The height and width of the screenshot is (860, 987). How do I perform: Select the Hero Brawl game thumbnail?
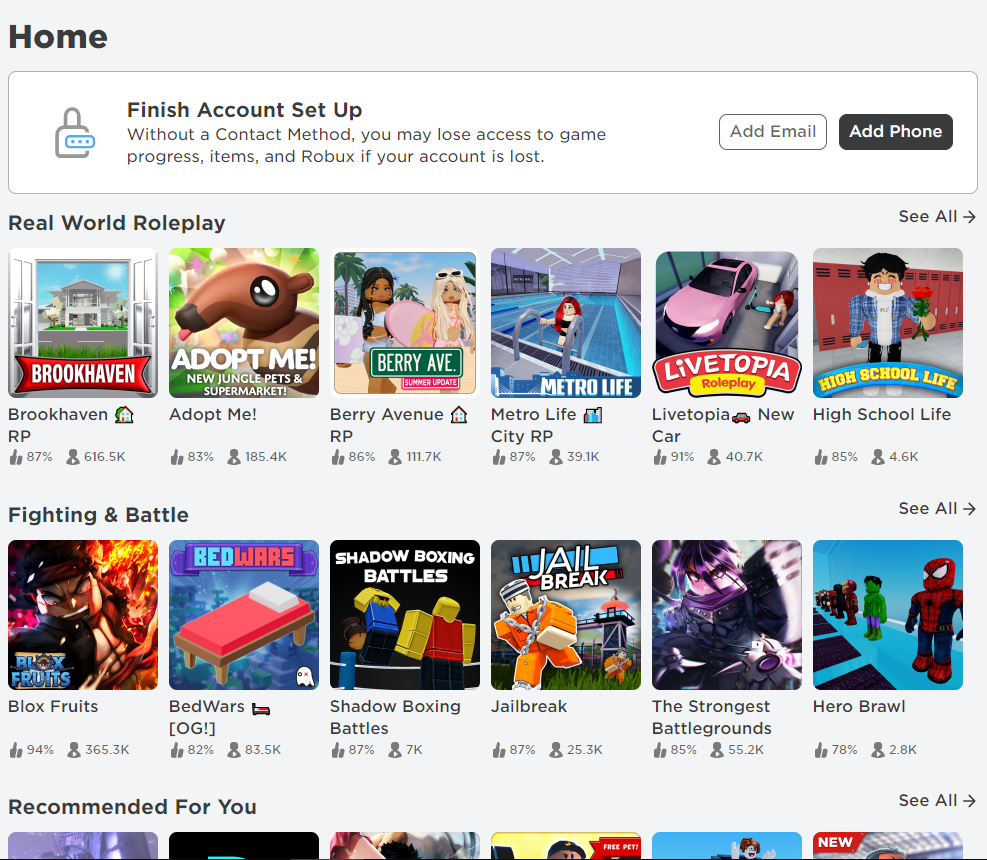(888, 615)
